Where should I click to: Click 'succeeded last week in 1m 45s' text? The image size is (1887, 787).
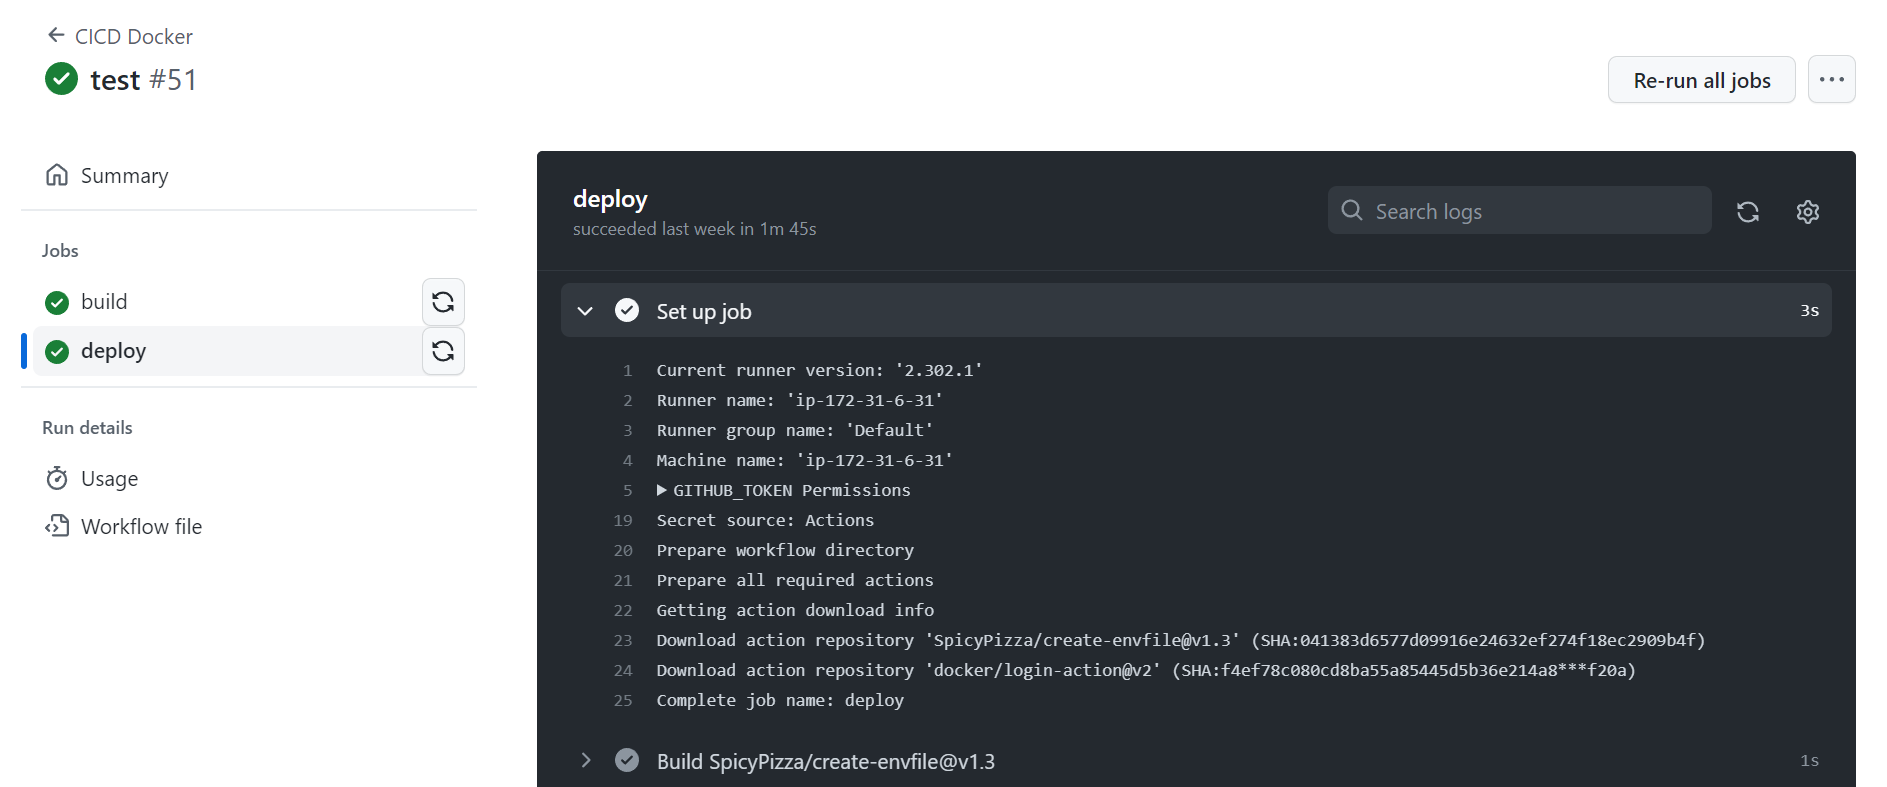[694, 229]
